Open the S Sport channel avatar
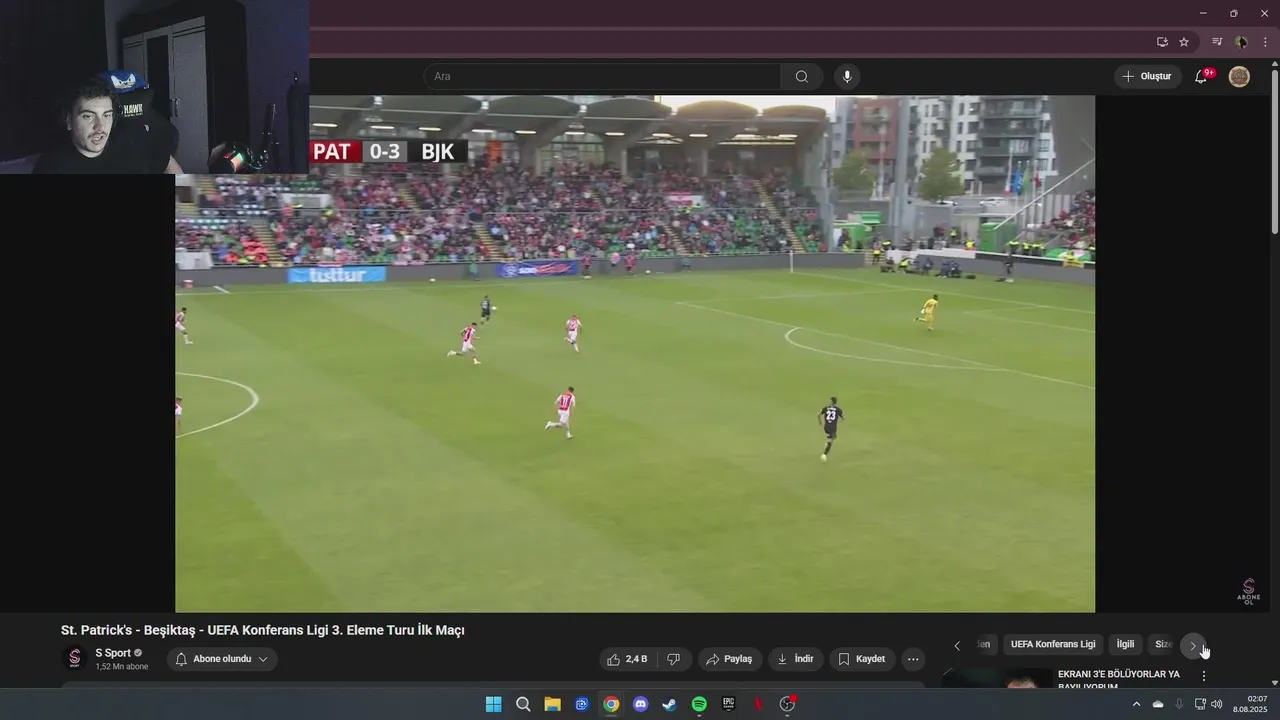 [x=74, y=658]
